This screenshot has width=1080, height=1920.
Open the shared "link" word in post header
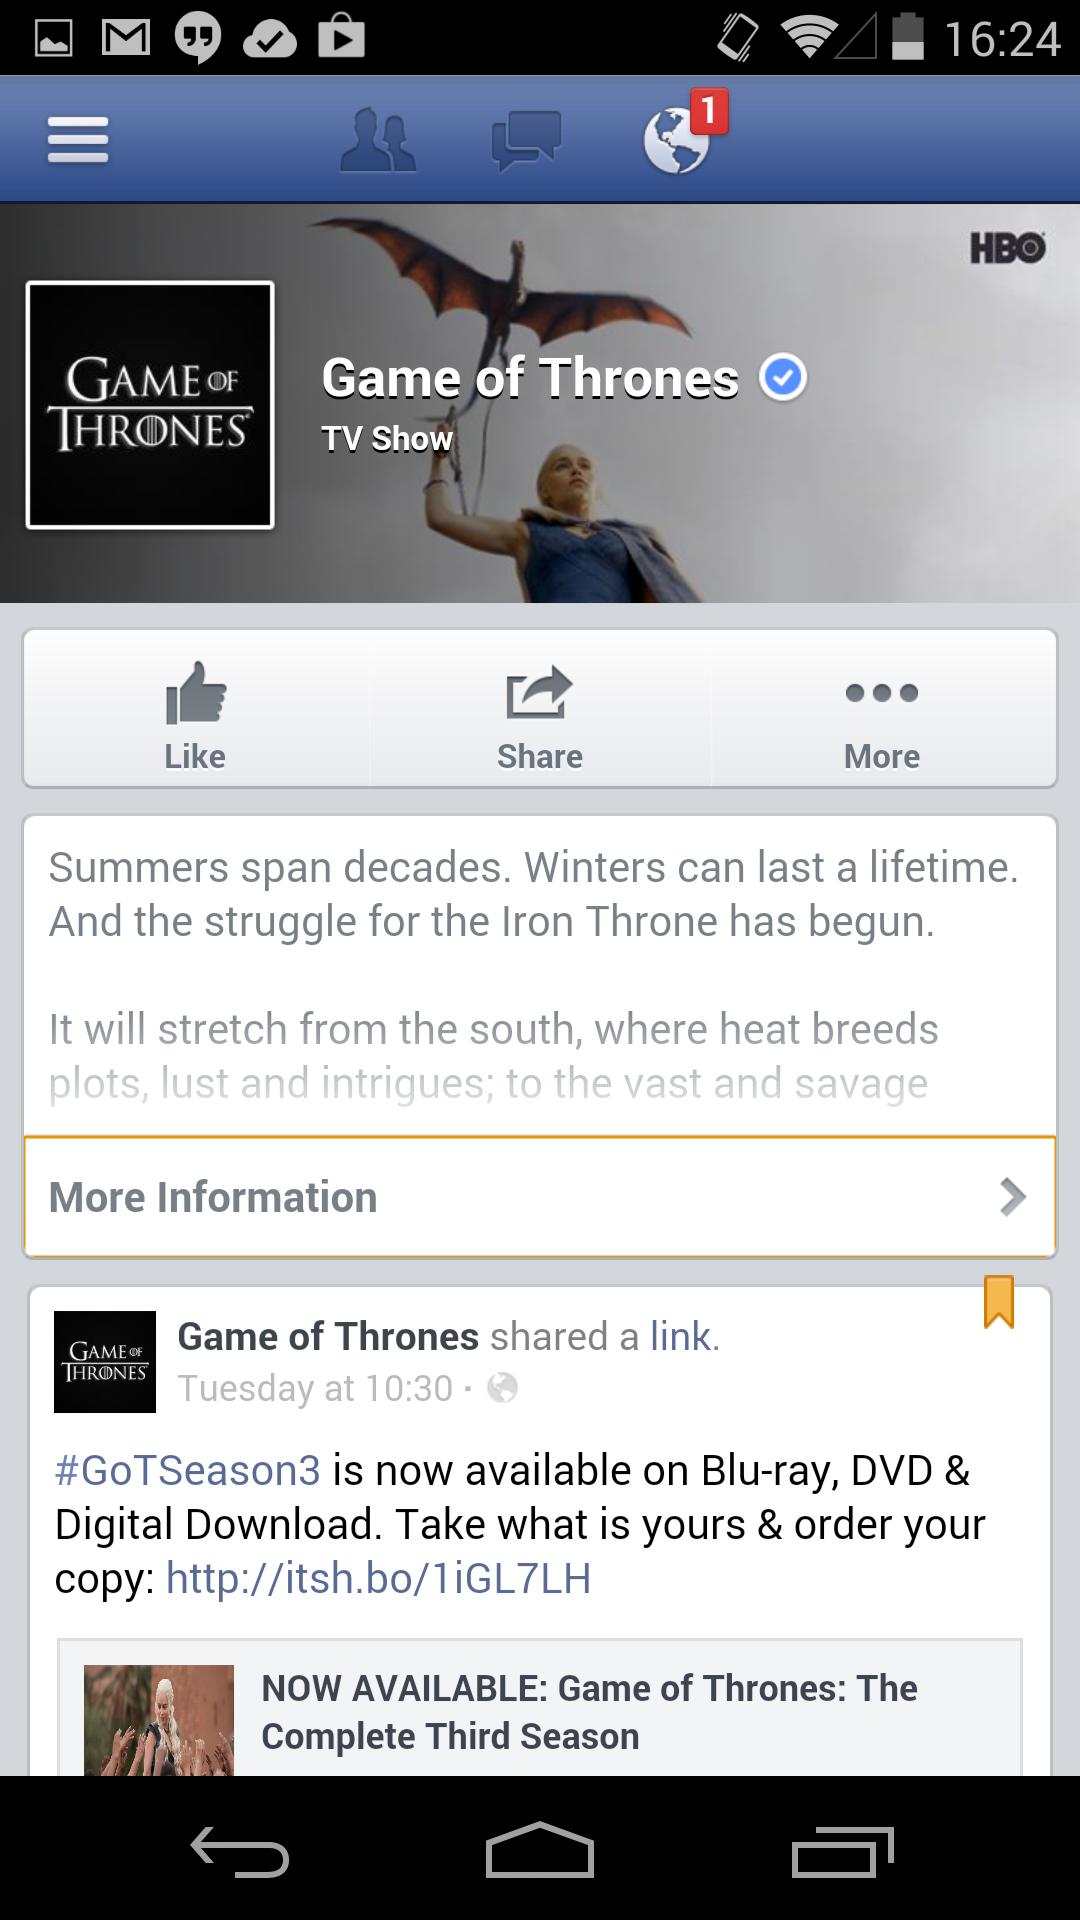[680, 1336]
